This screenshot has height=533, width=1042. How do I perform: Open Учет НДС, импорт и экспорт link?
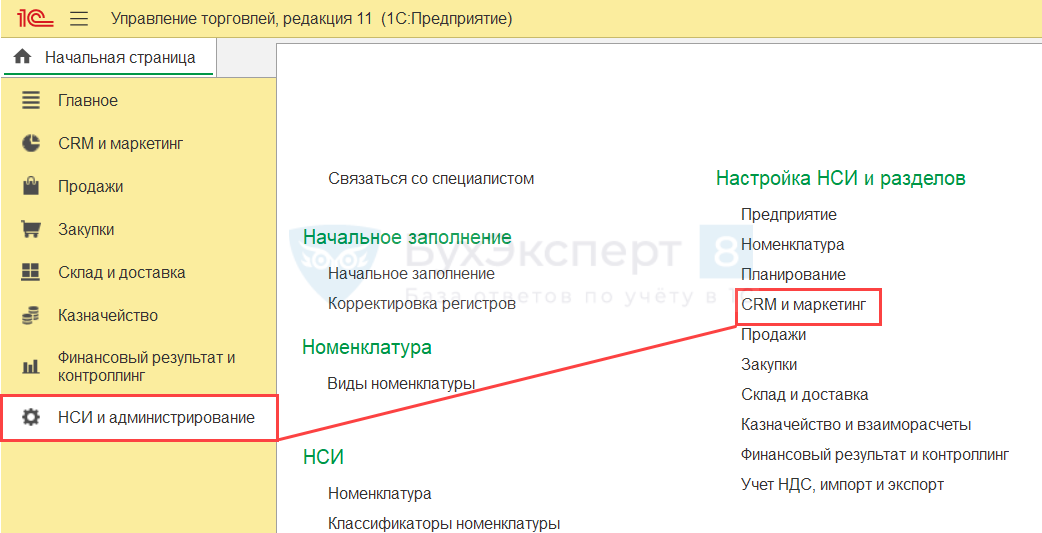(x=843, y=484)
